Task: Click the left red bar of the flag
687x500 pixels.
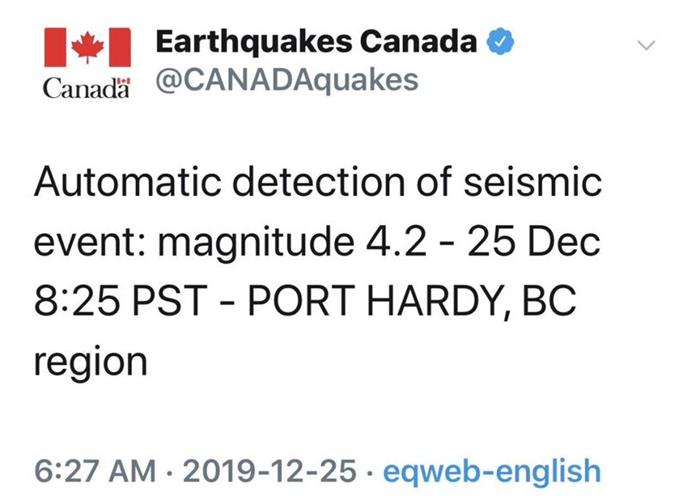Action: pos(55,46)
